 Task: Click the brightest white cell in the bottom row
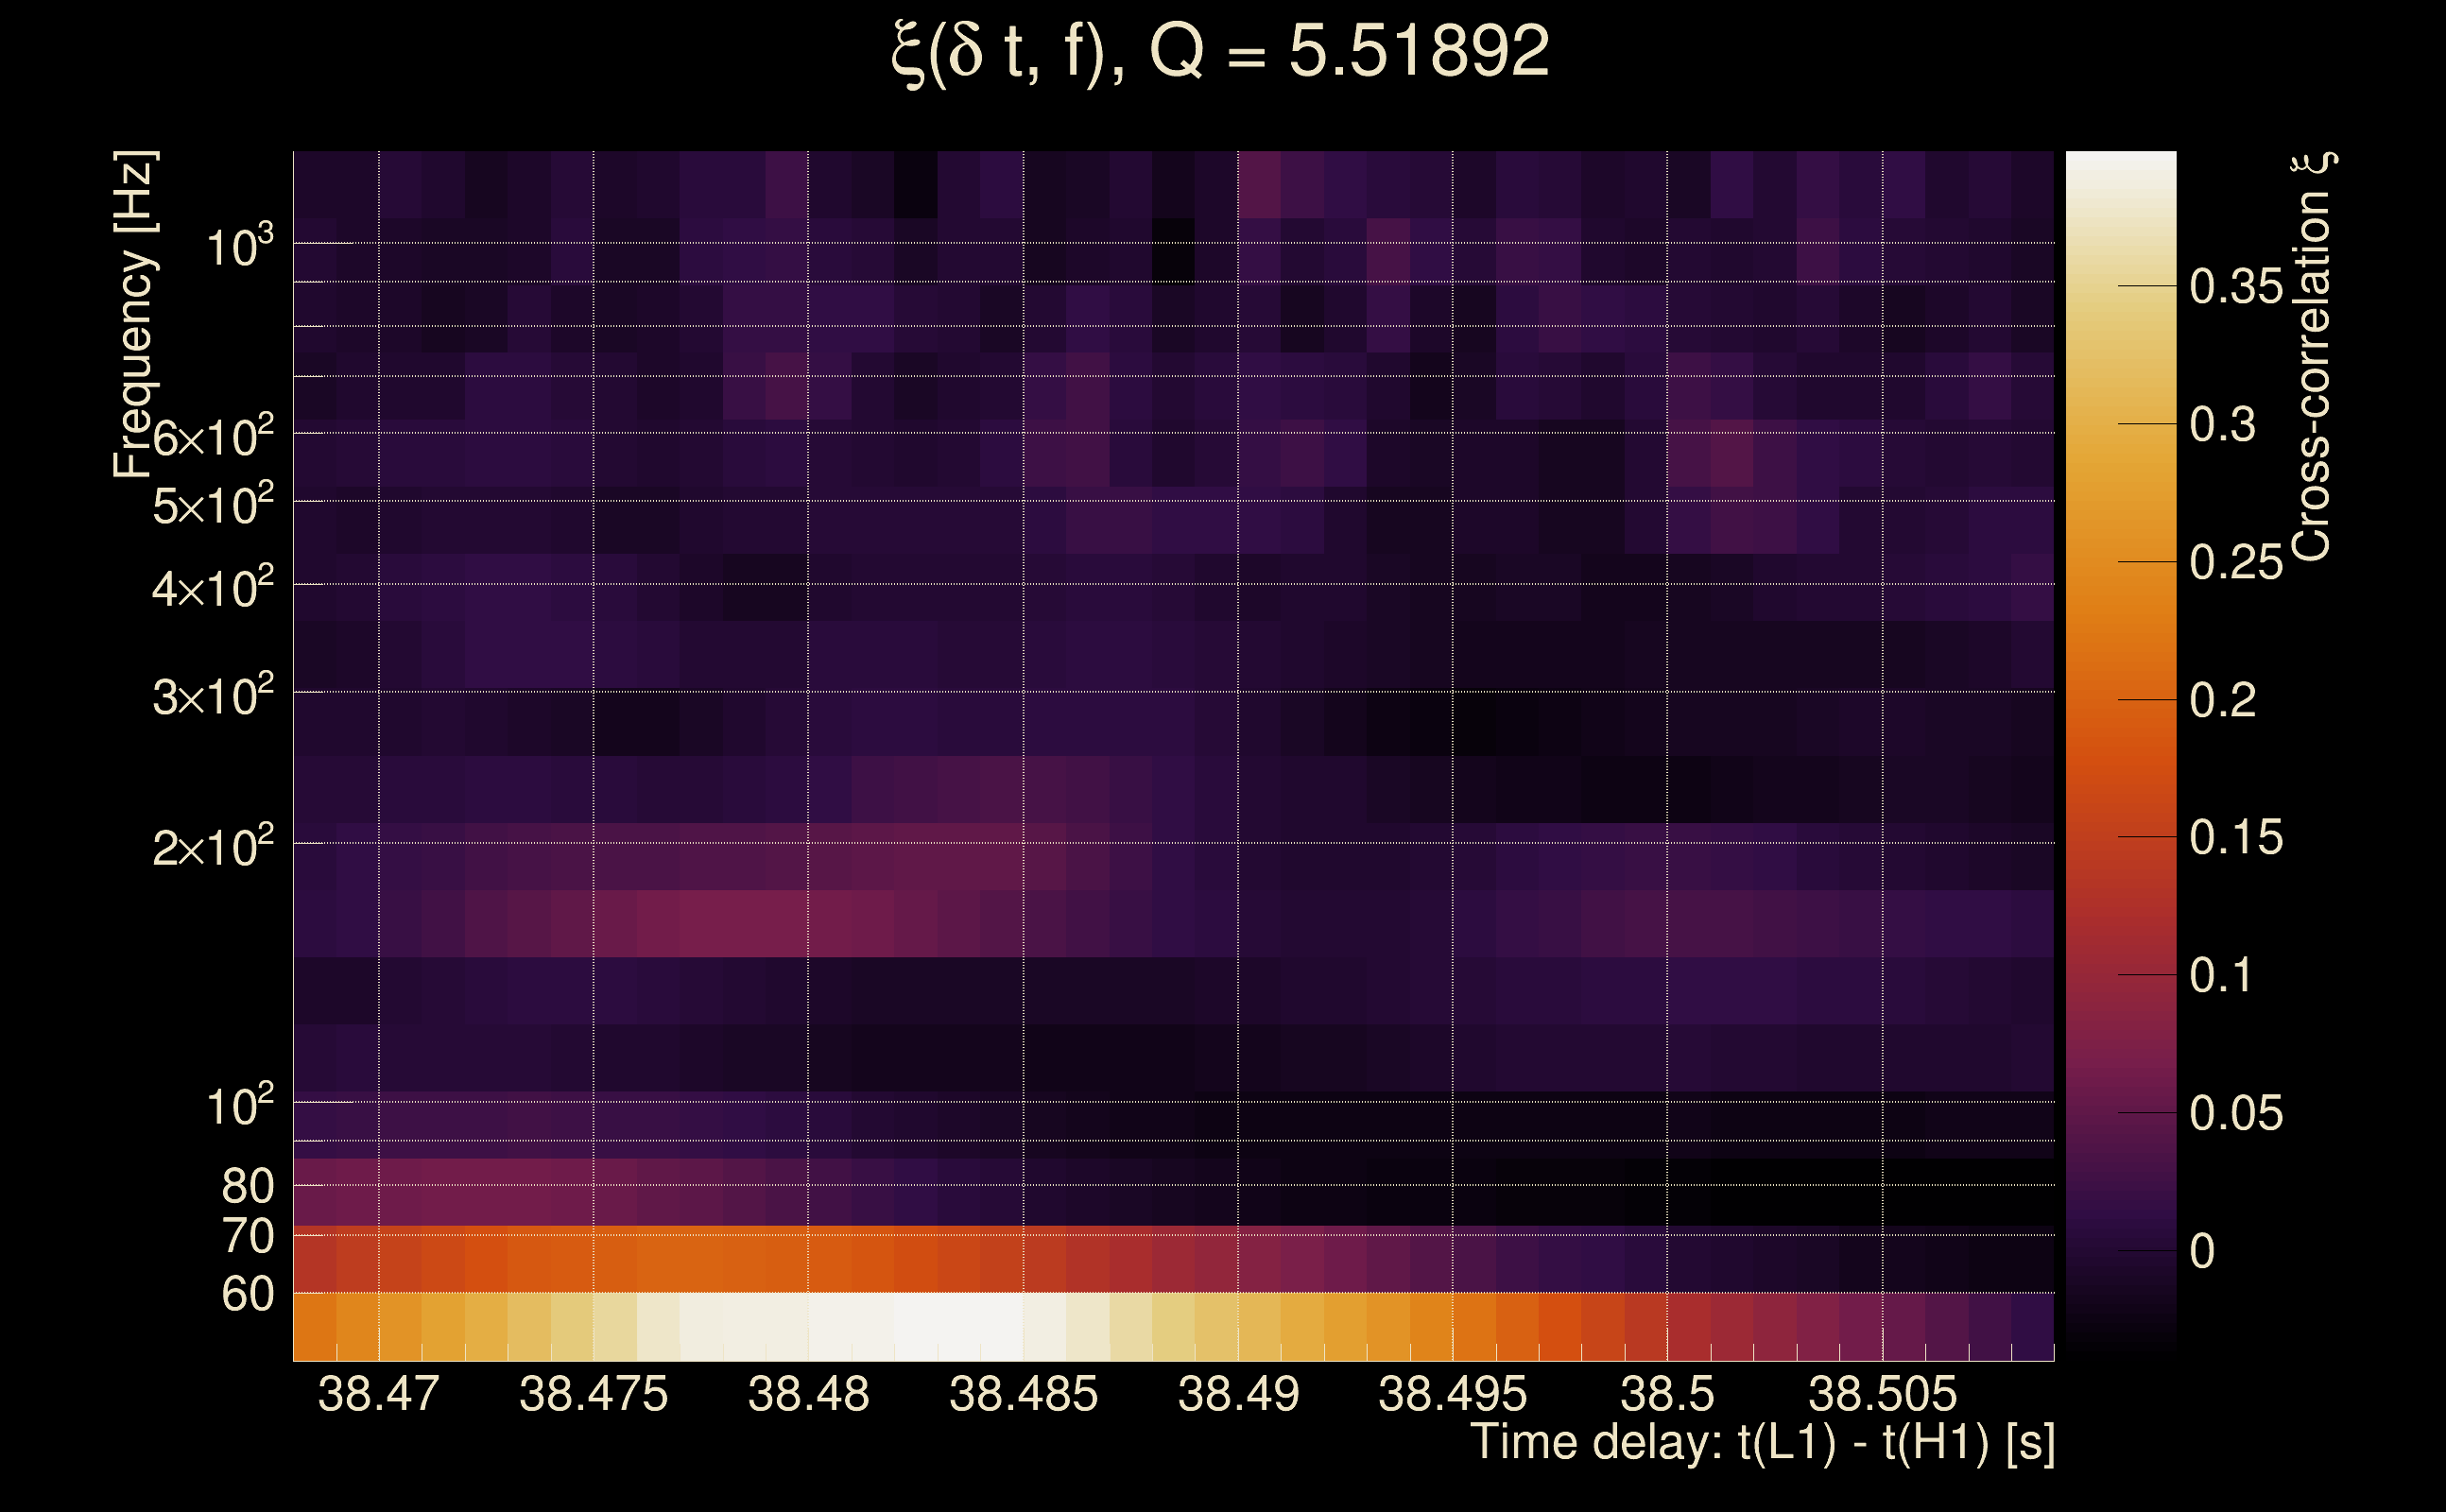(x=958, y=1327)
